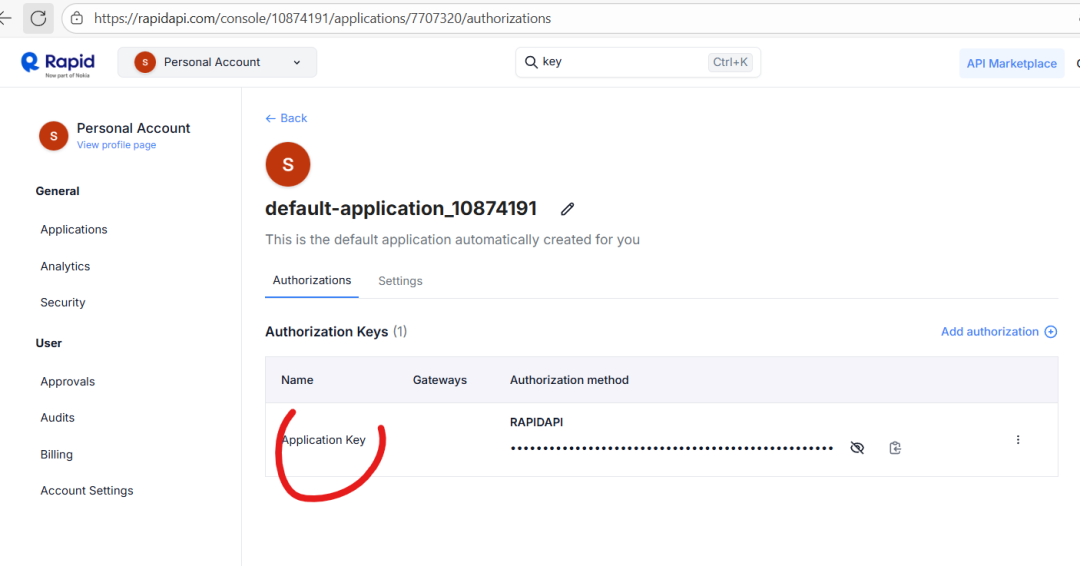
Task: Click the View profile page link
Action: pos(116,145)
